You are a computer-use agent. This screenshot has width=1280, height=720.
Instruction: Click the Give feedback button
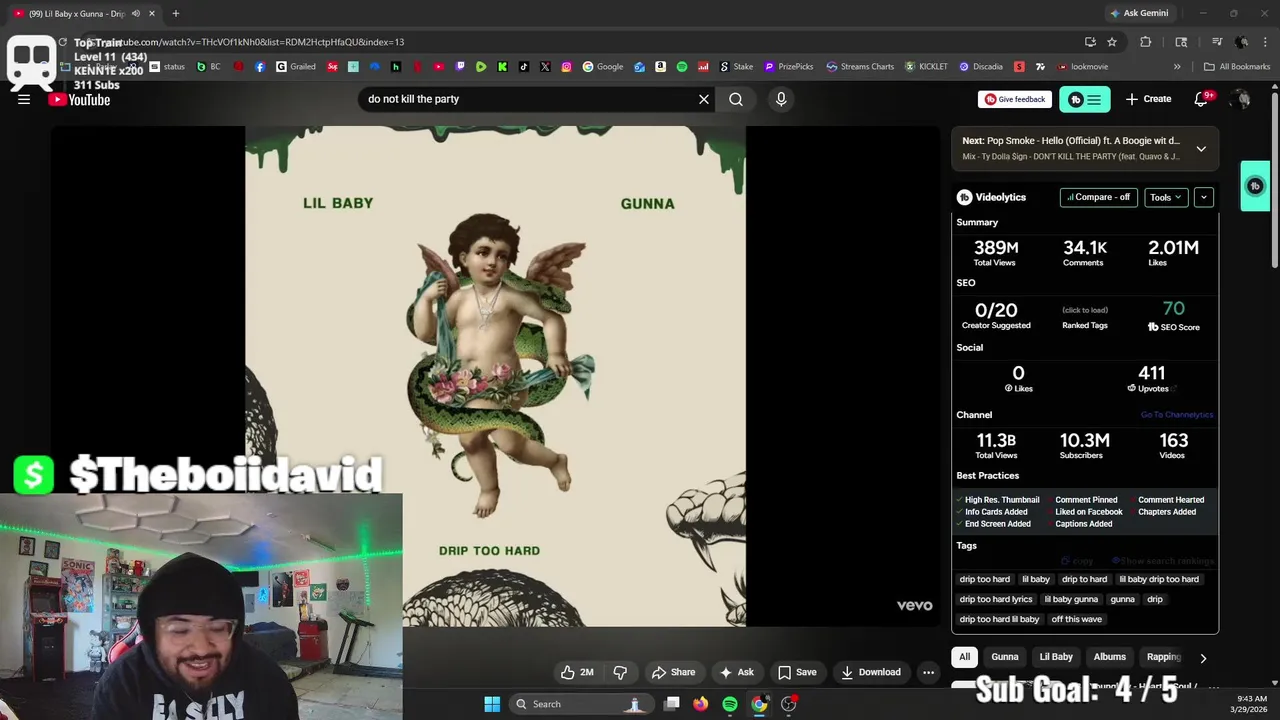click(1015, 99)
